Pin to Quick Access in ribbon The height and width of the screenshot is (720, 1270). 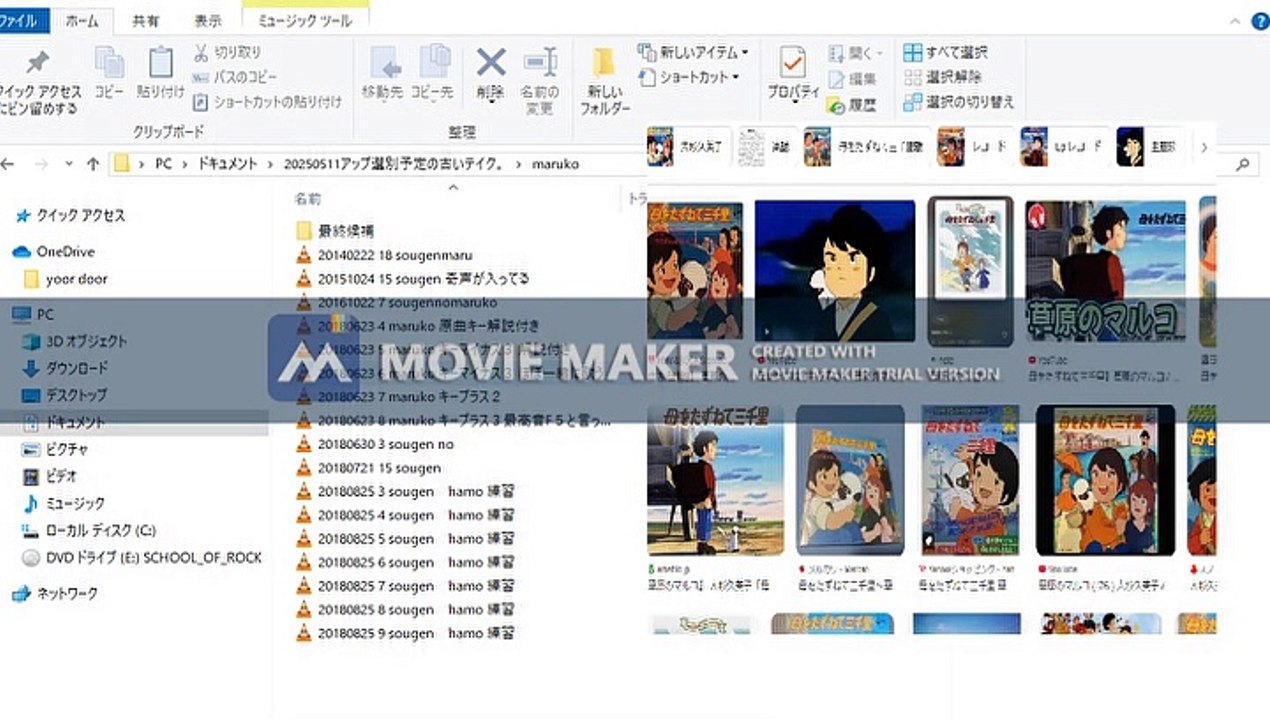point(39,82)
